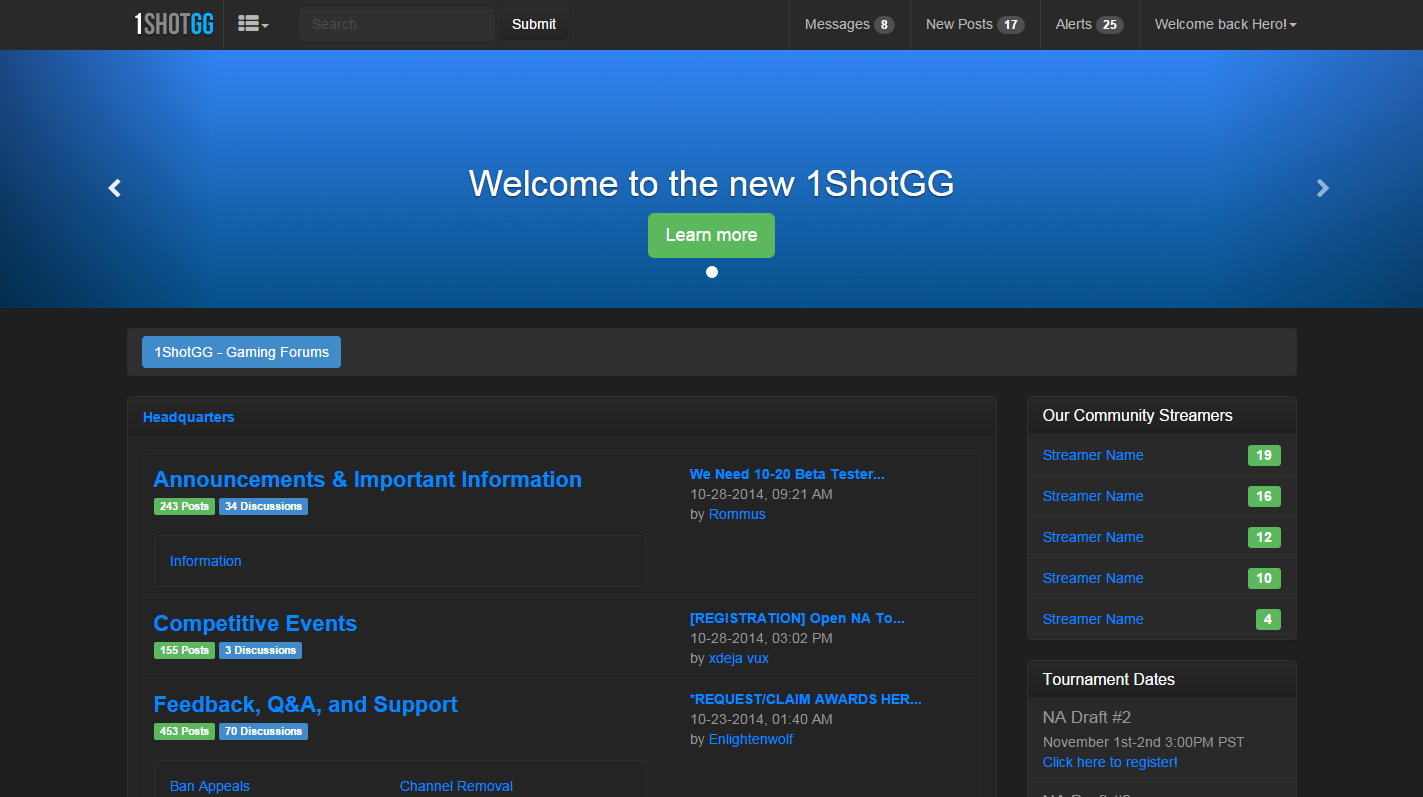The image size is (1423, 797).
Task: Open the Channel Removal subforum
Action: pos(456,786)
